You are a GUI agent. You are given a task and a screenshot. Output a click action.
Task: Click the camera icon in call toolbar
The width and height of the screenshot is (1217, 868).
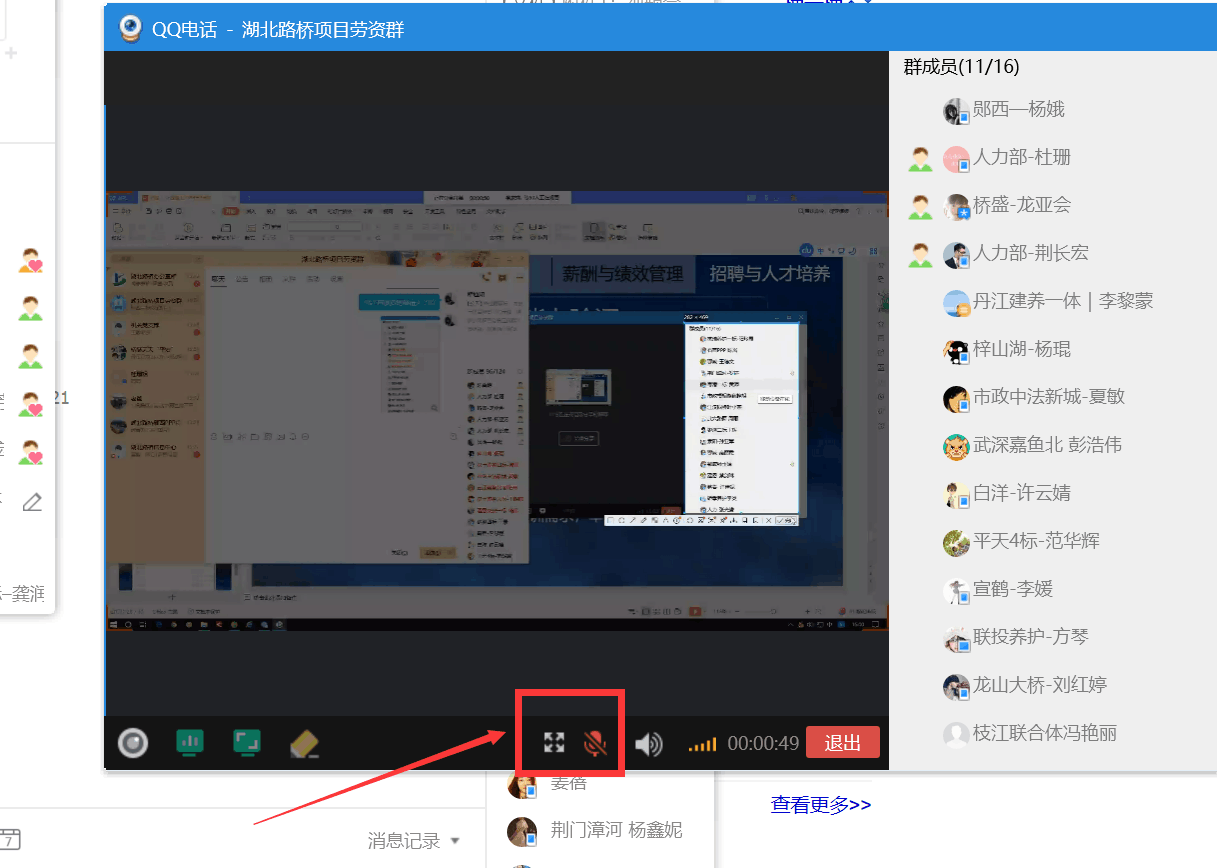pos(133,743)
